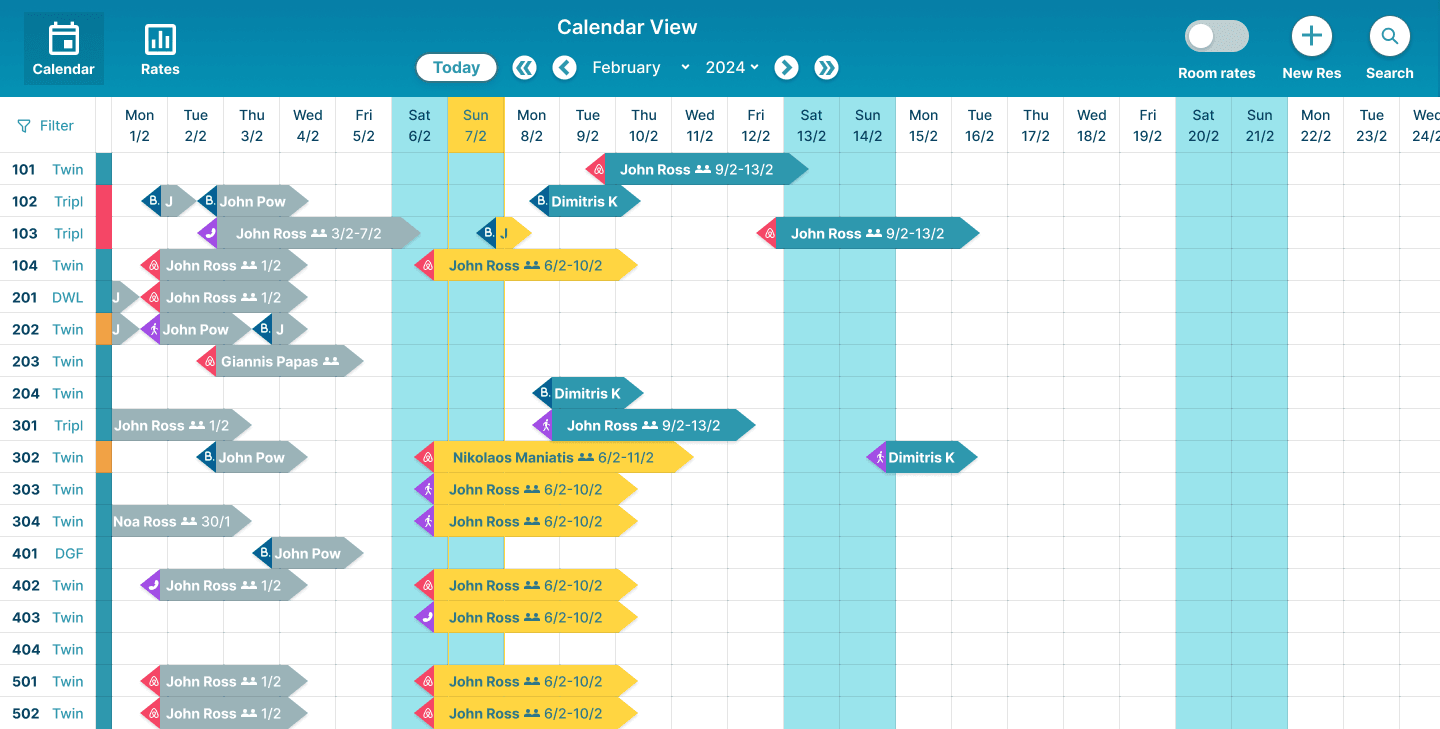Click the Booking.com icon on room 401 John Pow
Image resolution: width=1440 pixels, height=729 pixels.
coord(263,553)
